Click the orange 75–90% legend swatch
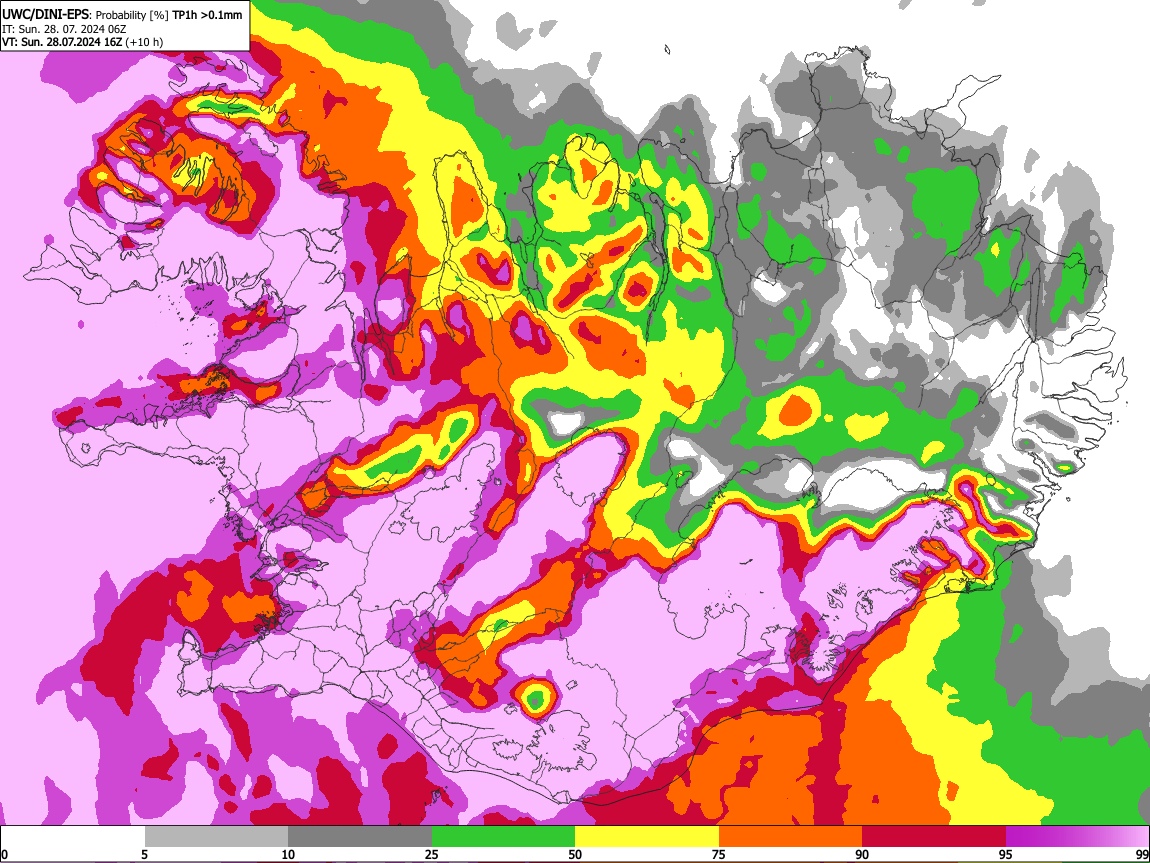 (791, 837)
